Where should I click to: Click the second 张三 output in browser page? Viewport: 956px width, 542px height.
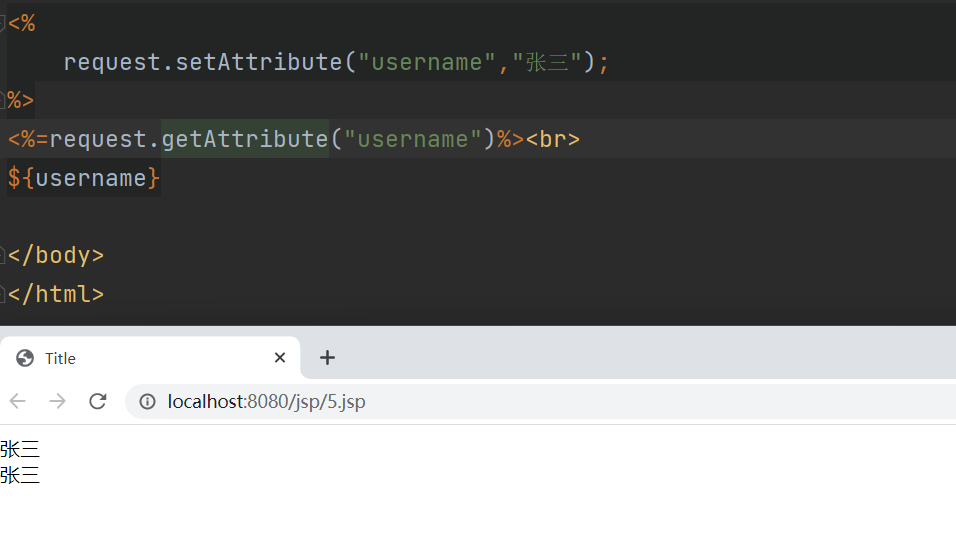pos(20,475)
